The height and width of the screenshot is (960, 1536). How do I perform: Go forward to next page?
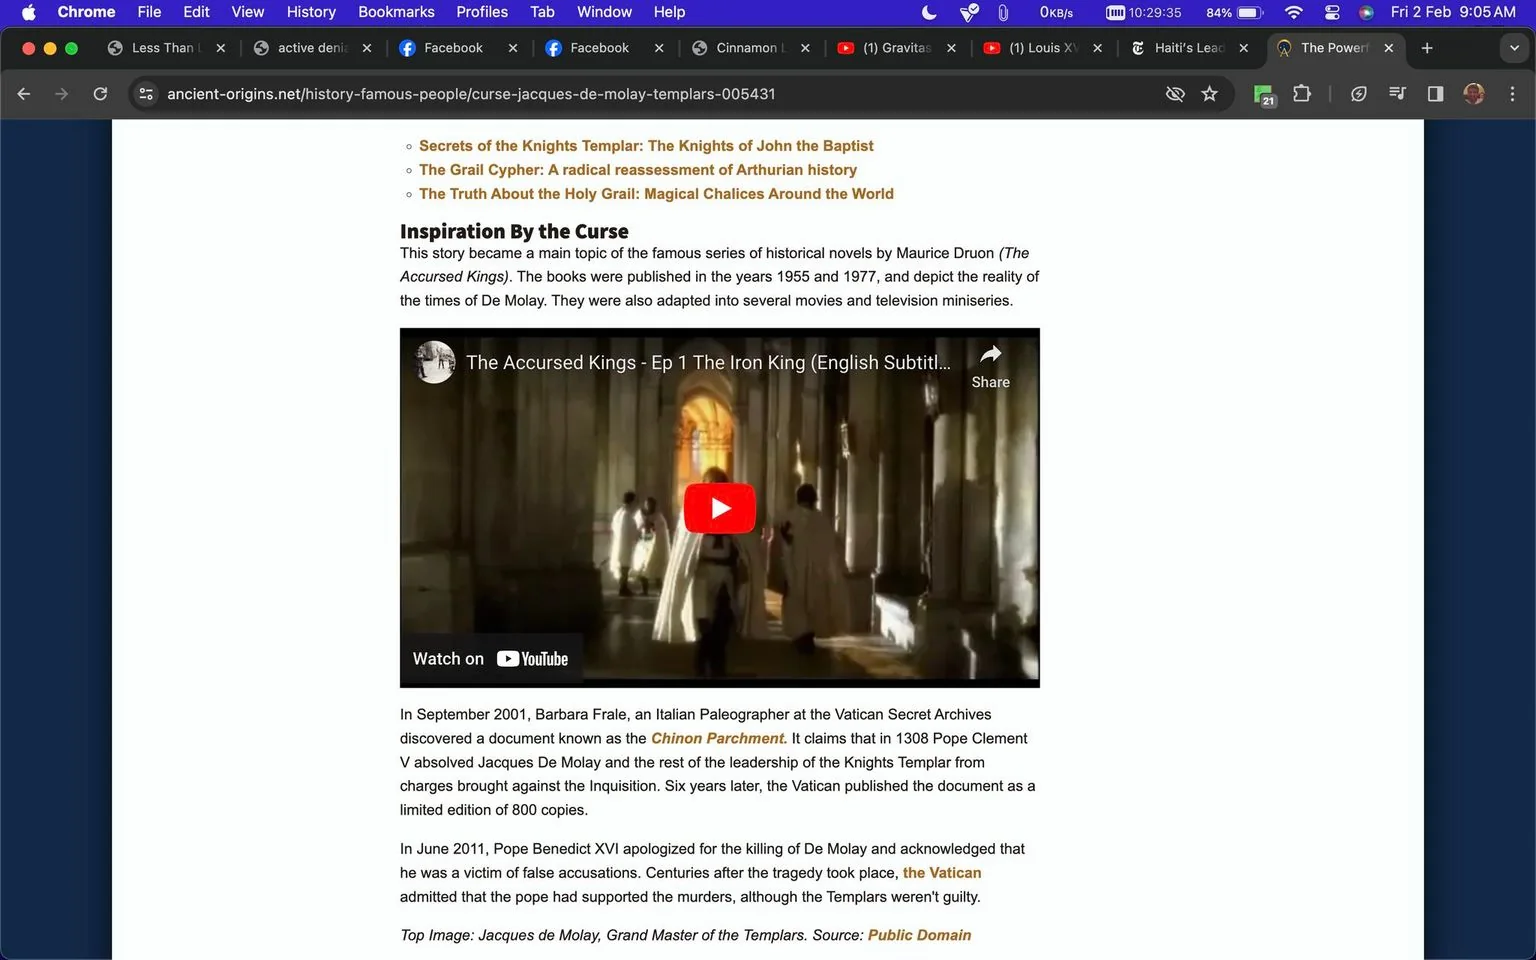(62, 94)
